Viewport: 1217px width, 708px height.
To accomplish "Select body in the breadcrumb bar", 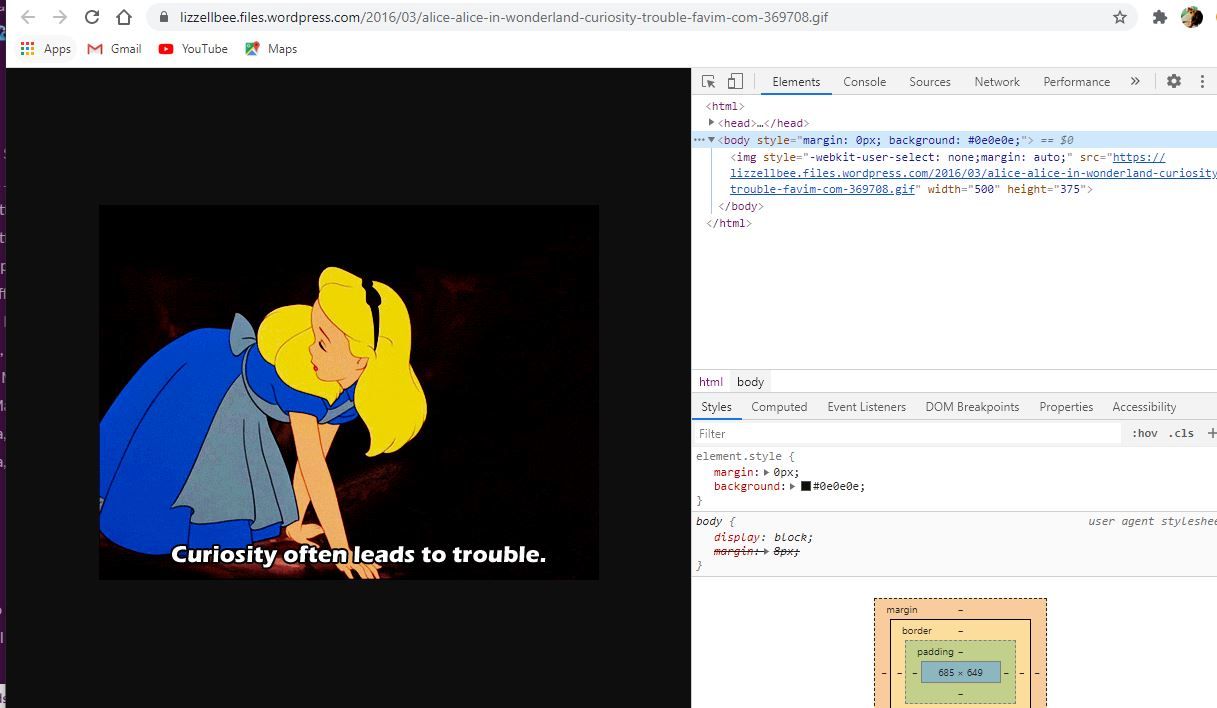I will [x=750, y=382].
